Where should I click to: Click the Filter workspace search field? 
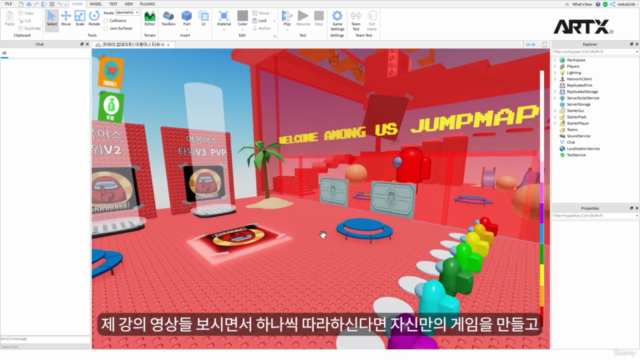pyautogui.click(x=595, y=52)
